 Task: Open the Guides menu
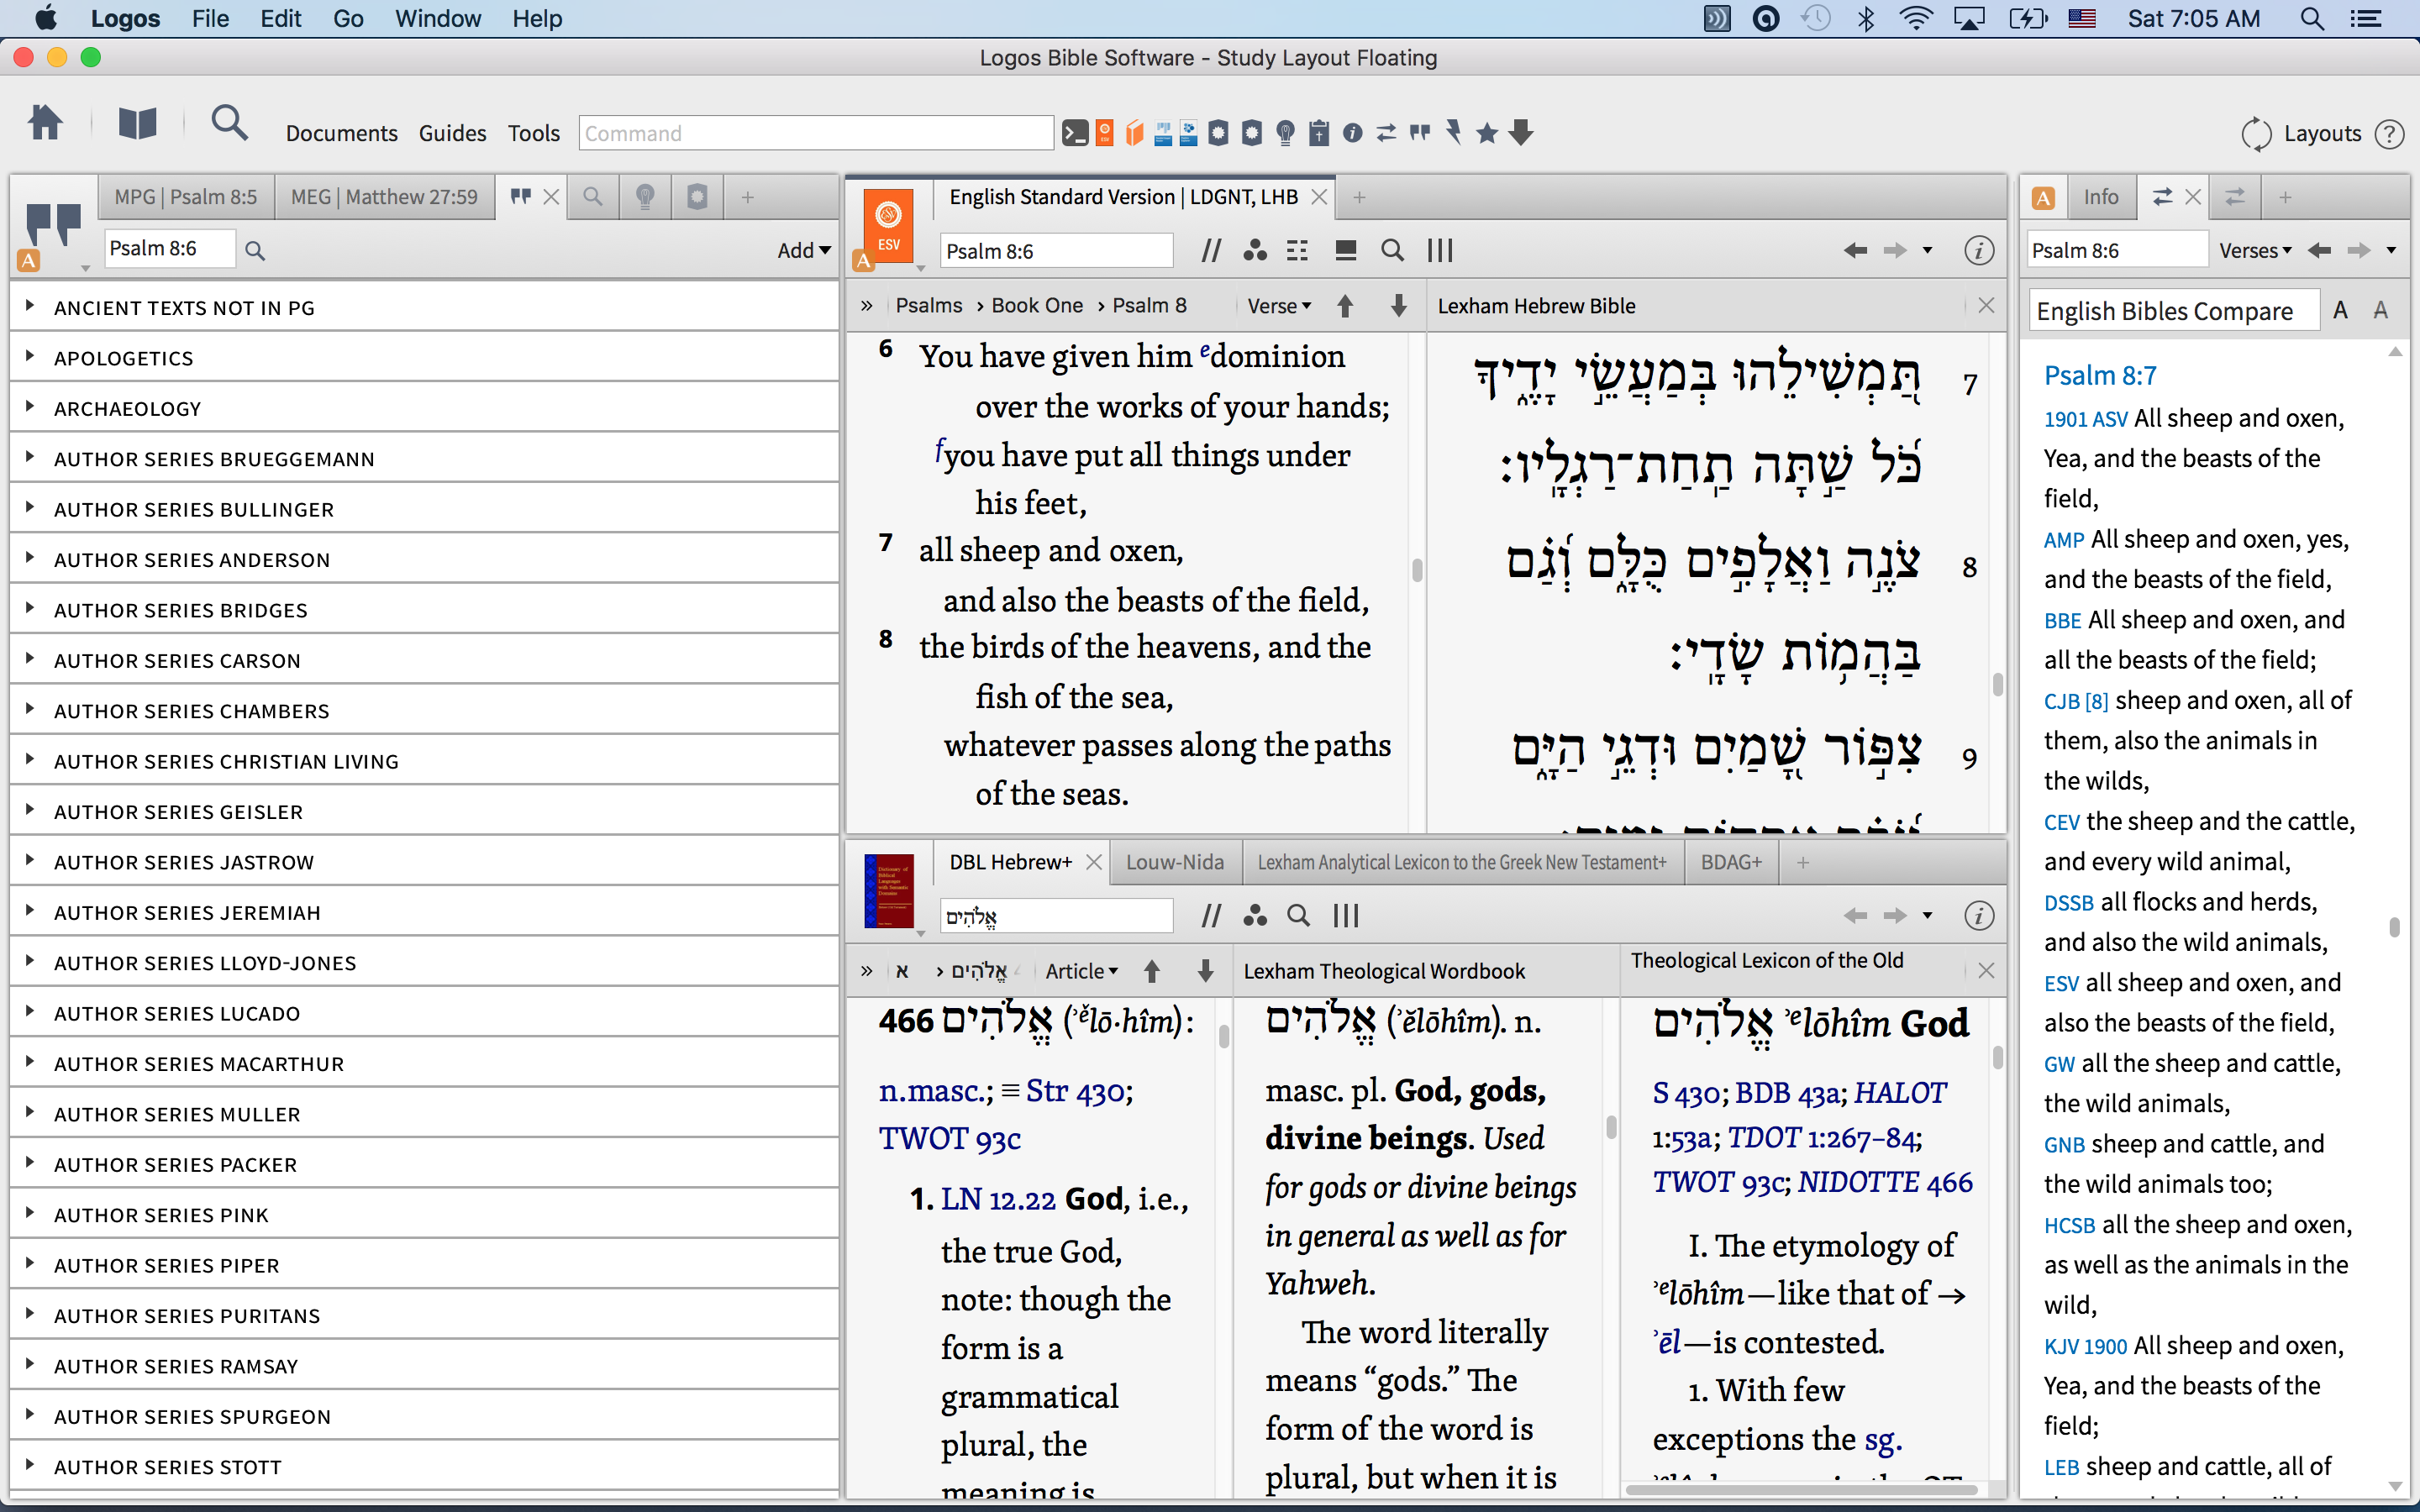pos(452,133)
